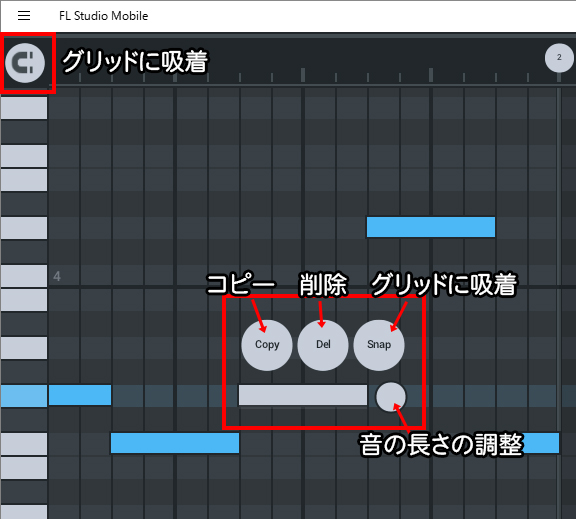Select the upper long blue note
This screenshot has height=519, width=576.
coord(431,227)
